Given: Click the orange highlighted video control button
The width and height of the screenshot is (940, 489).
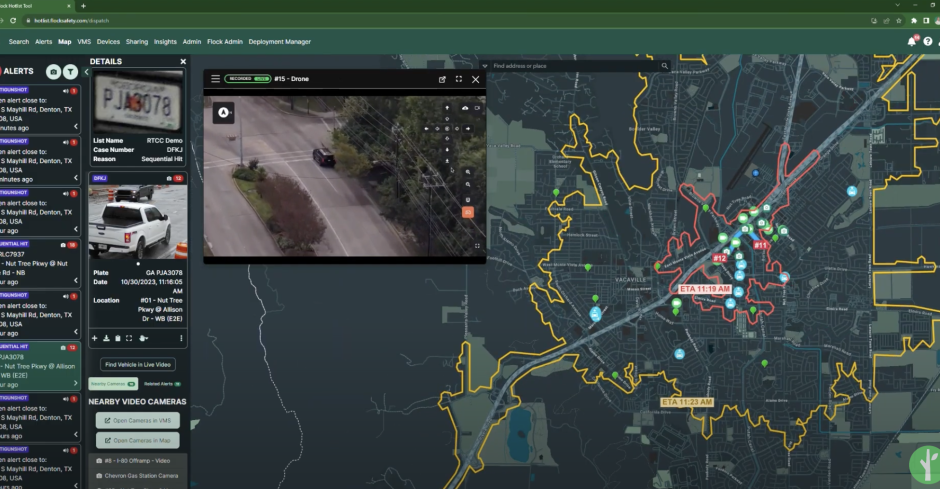Looking at the screenshot, I should click(x=468, y=212).
